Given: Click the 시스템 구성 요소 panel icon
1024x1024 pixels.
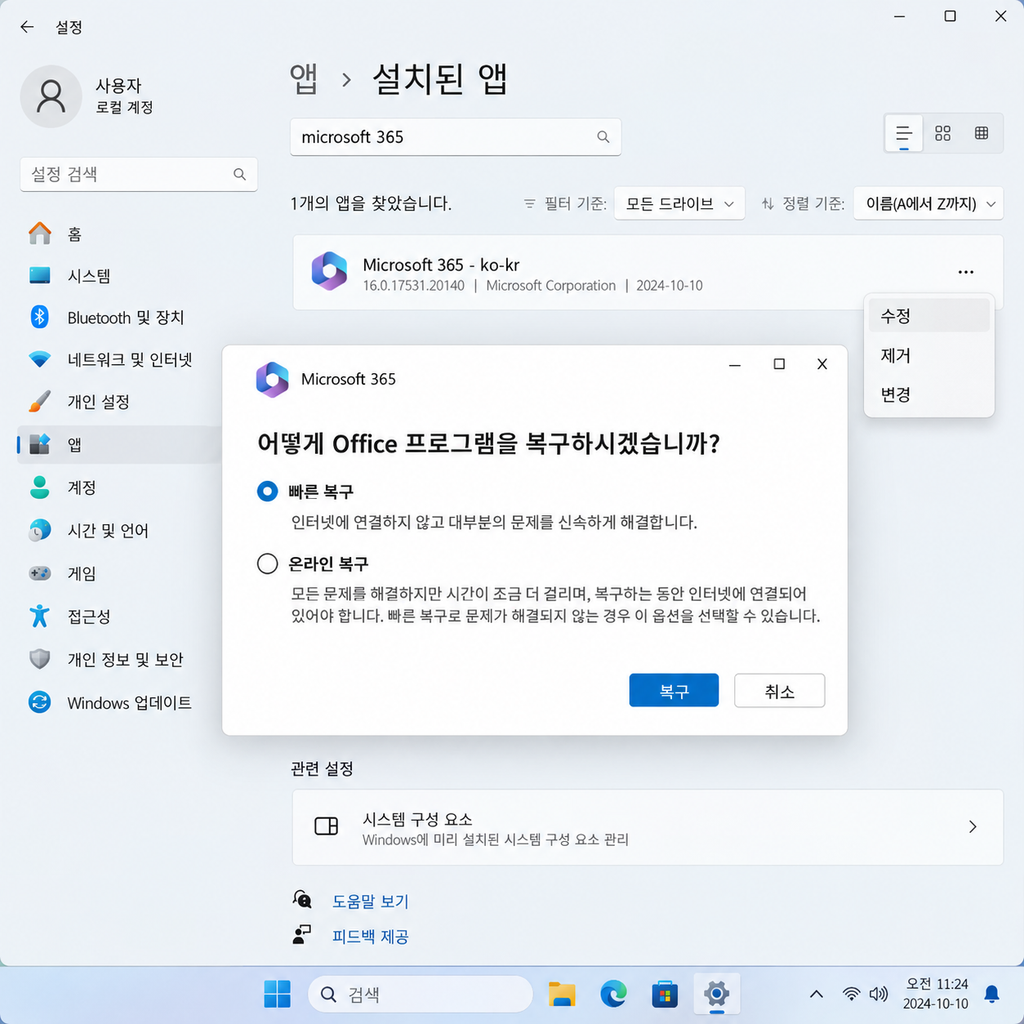Looking at the screenshot, I should [x=326, y=826].
